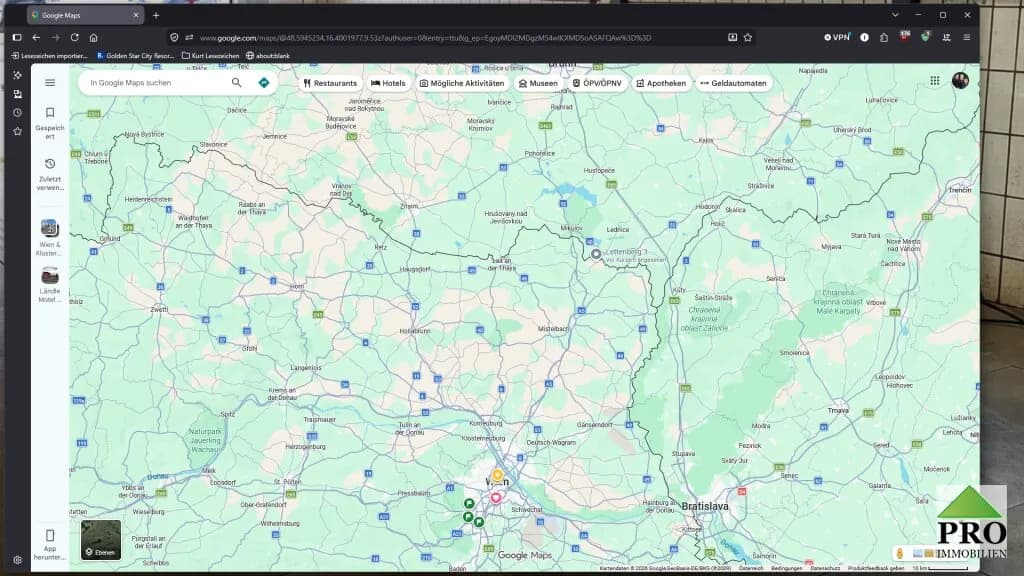Click the search magnifier icon
Screen dimensions: 1024x576
pyautogui.click(x=236, y=83)
